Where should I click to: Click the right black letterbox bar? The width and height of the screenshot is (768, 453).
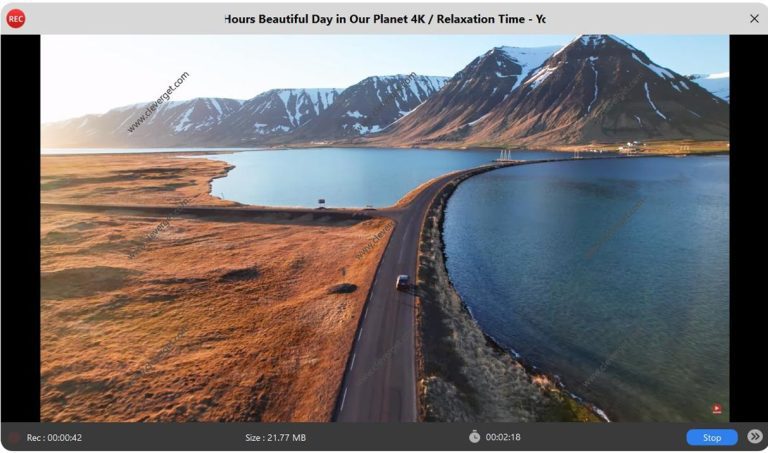coord(748,228)
